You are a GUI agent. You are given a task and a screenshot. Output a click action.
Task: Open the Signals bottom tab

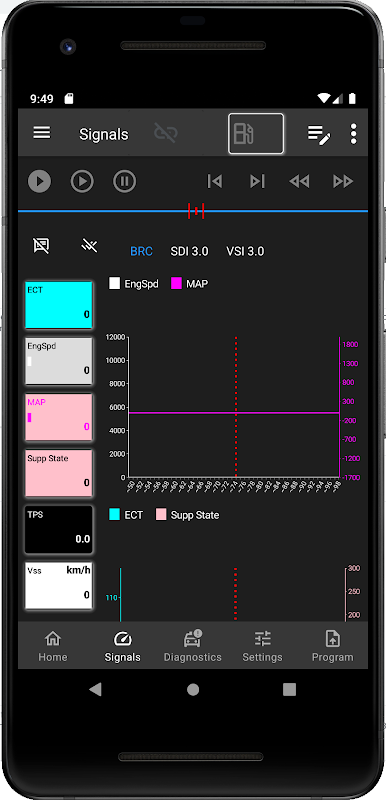122,645
